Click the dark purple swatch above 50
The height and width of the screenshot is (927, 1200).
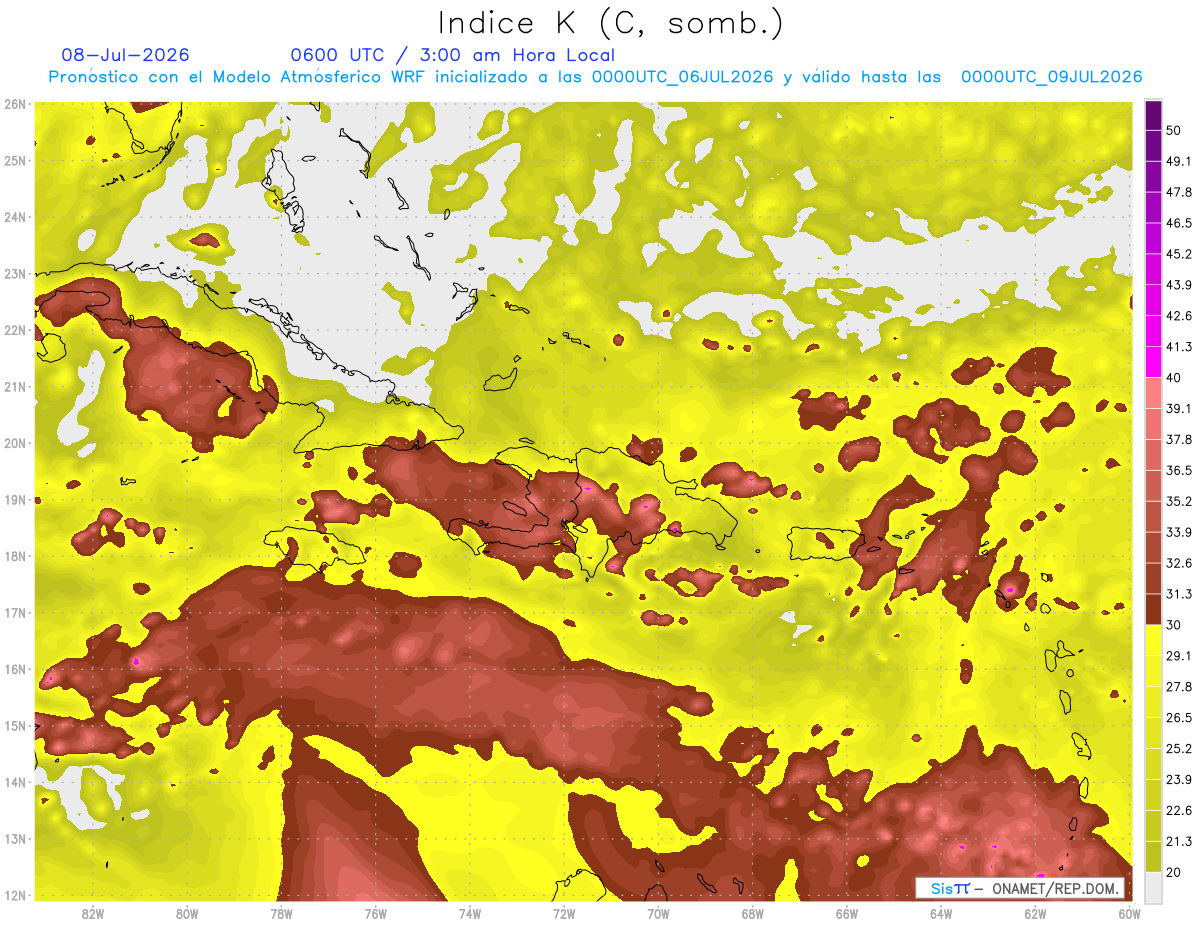(1153, 116)
